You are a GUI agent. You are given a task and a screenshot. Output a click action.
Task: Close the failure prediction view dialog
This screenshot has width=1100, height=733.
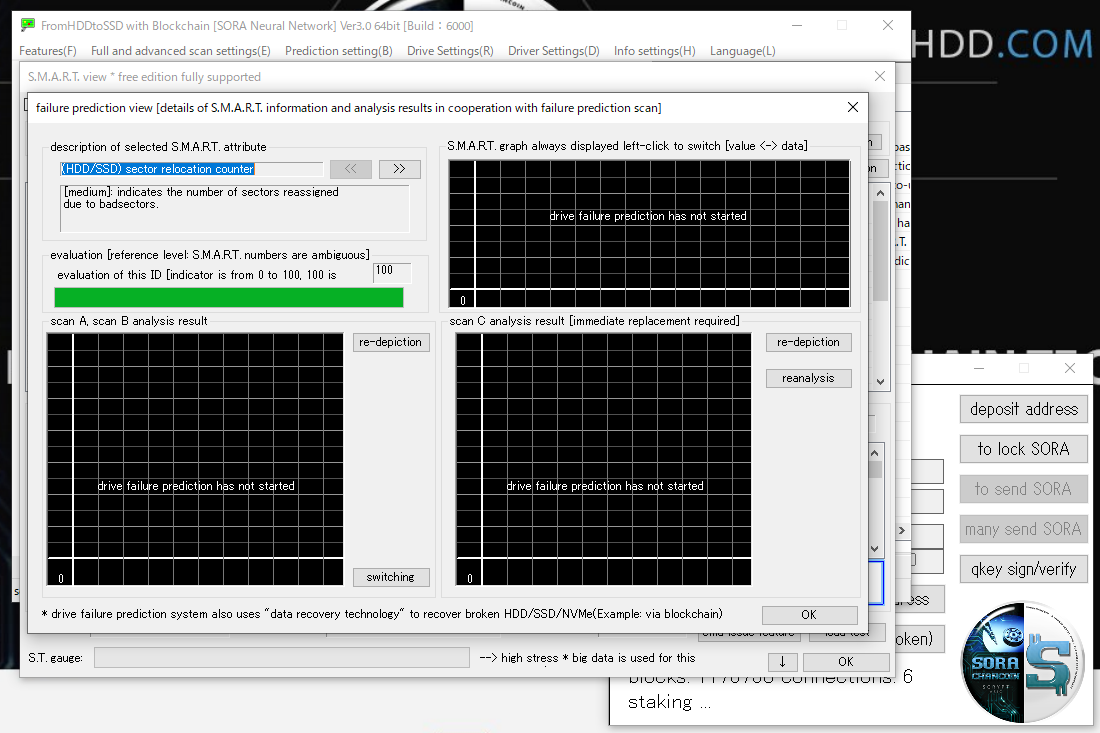pyautogui.click(x=852, y=107)
